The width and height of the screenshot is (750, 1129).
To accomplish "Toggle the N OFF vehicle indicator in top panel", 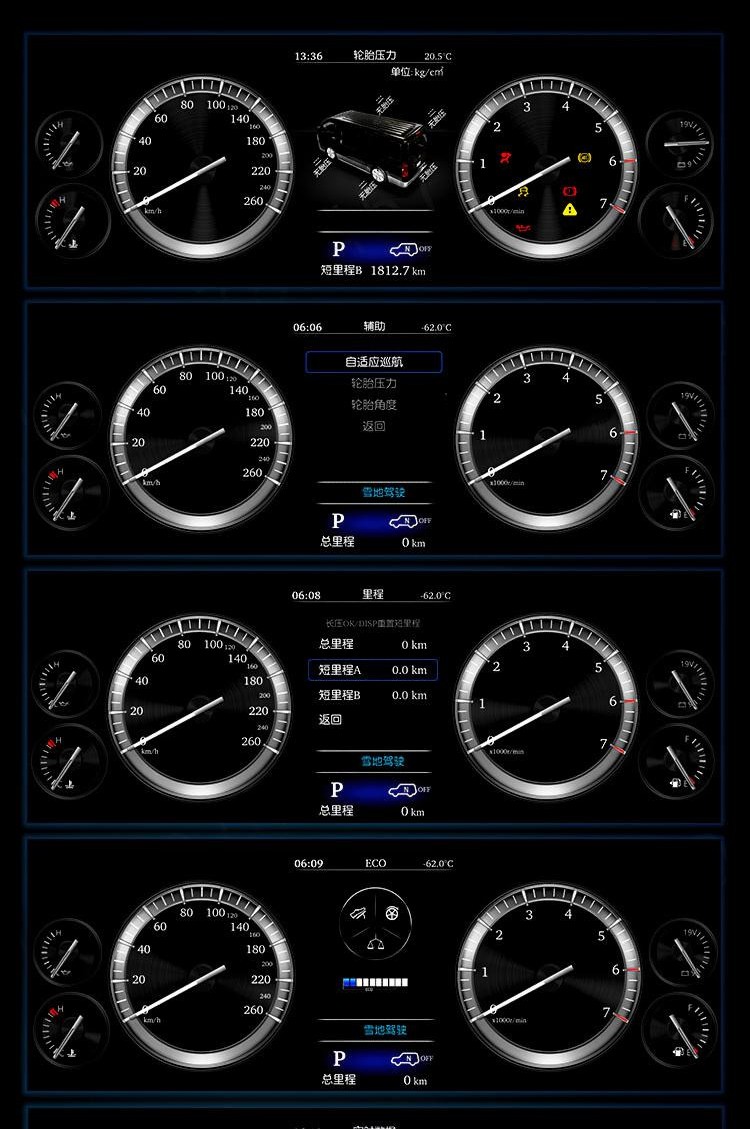I will [409, 250].
